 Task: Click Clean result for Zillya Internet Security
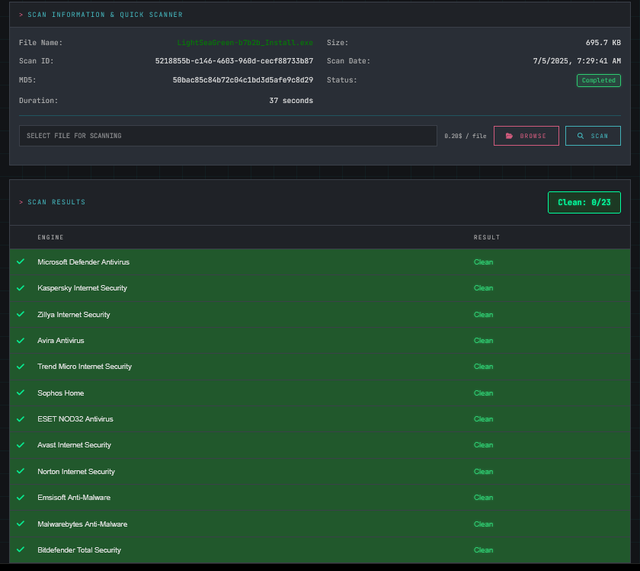point(483,315)
